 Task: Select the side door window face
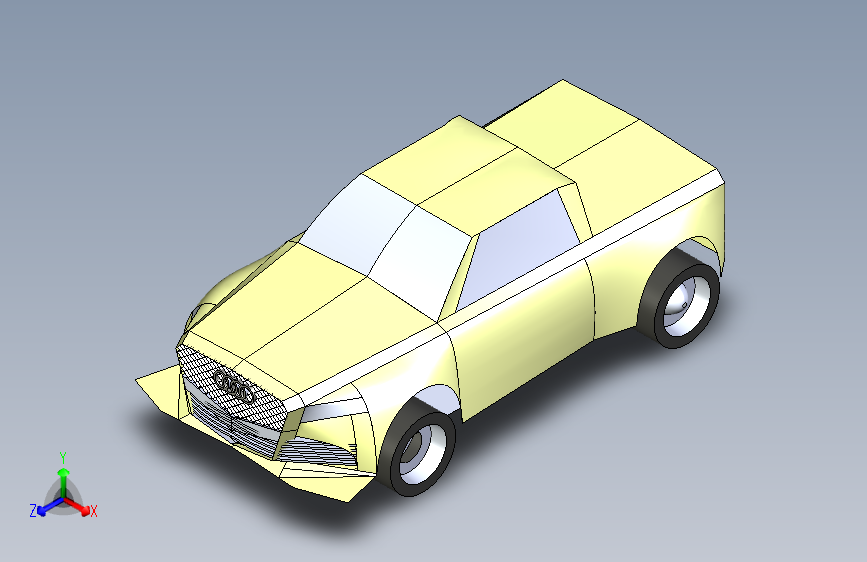coord(518,249)
